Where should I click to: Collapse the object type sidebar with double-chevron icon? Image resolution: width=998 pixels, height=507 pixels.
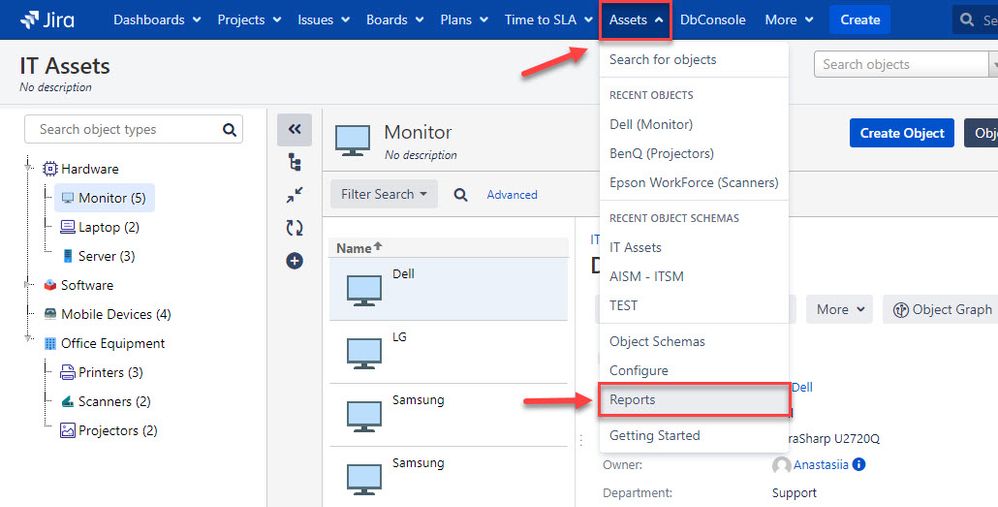point(294,130)
